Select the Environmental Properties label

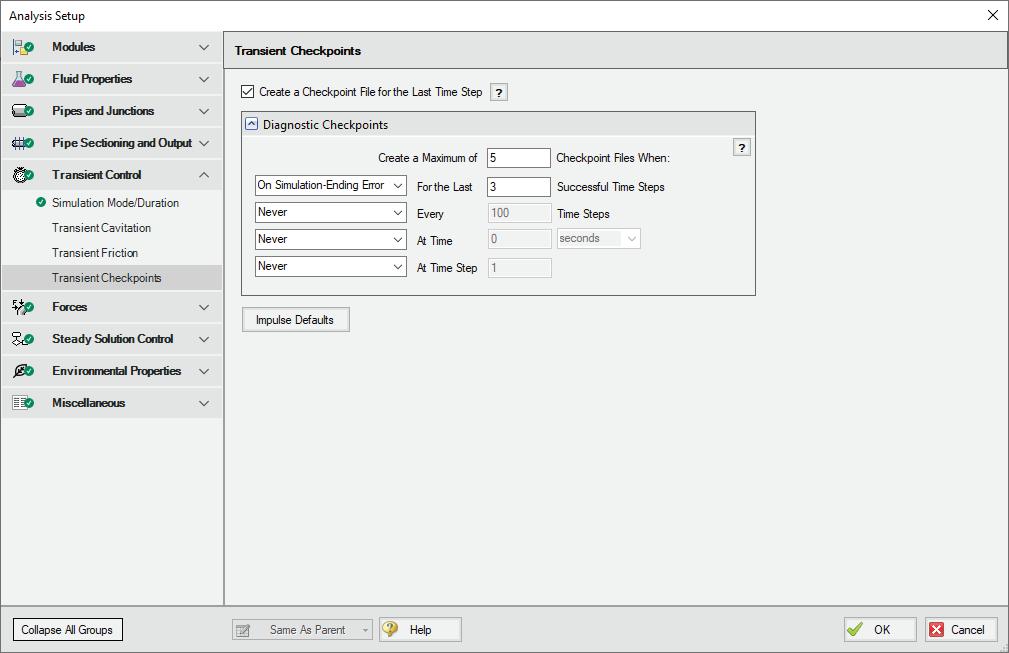pos(116,371)
